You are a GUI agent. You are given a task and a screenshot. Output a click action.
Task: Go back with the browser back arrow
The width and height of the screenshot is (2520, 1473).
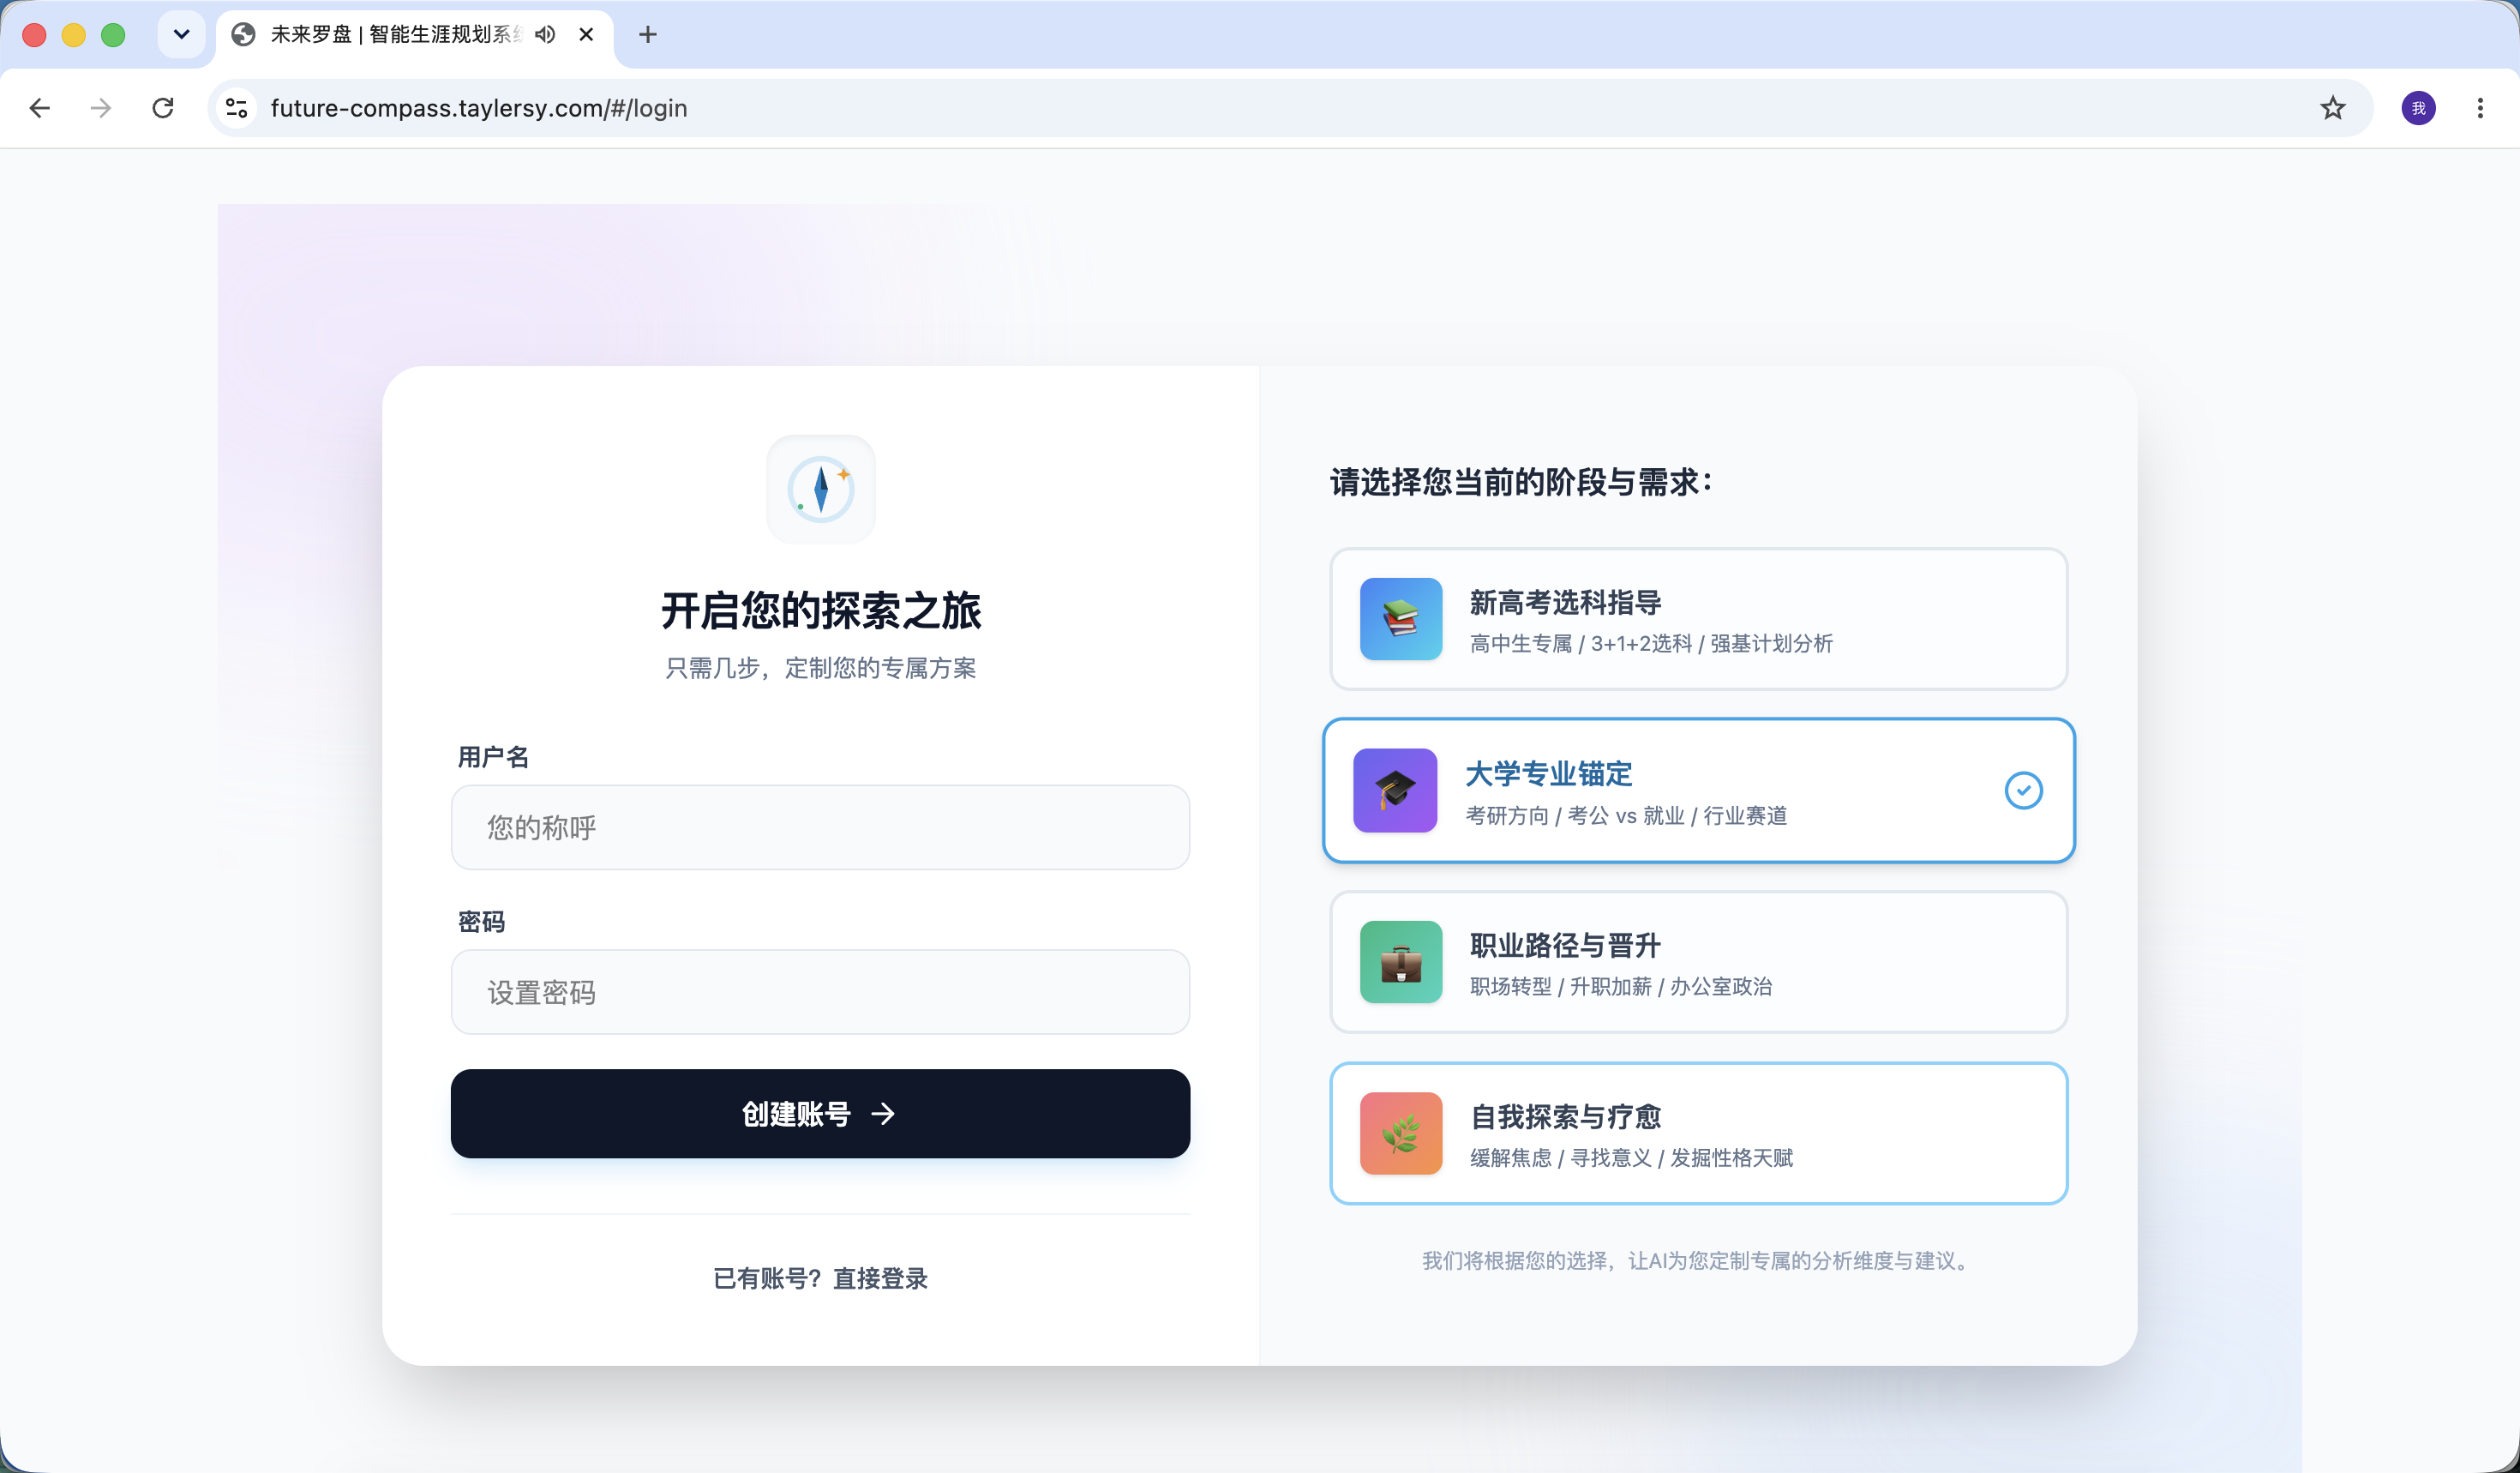pyautogui.click(x=40, y=108)
